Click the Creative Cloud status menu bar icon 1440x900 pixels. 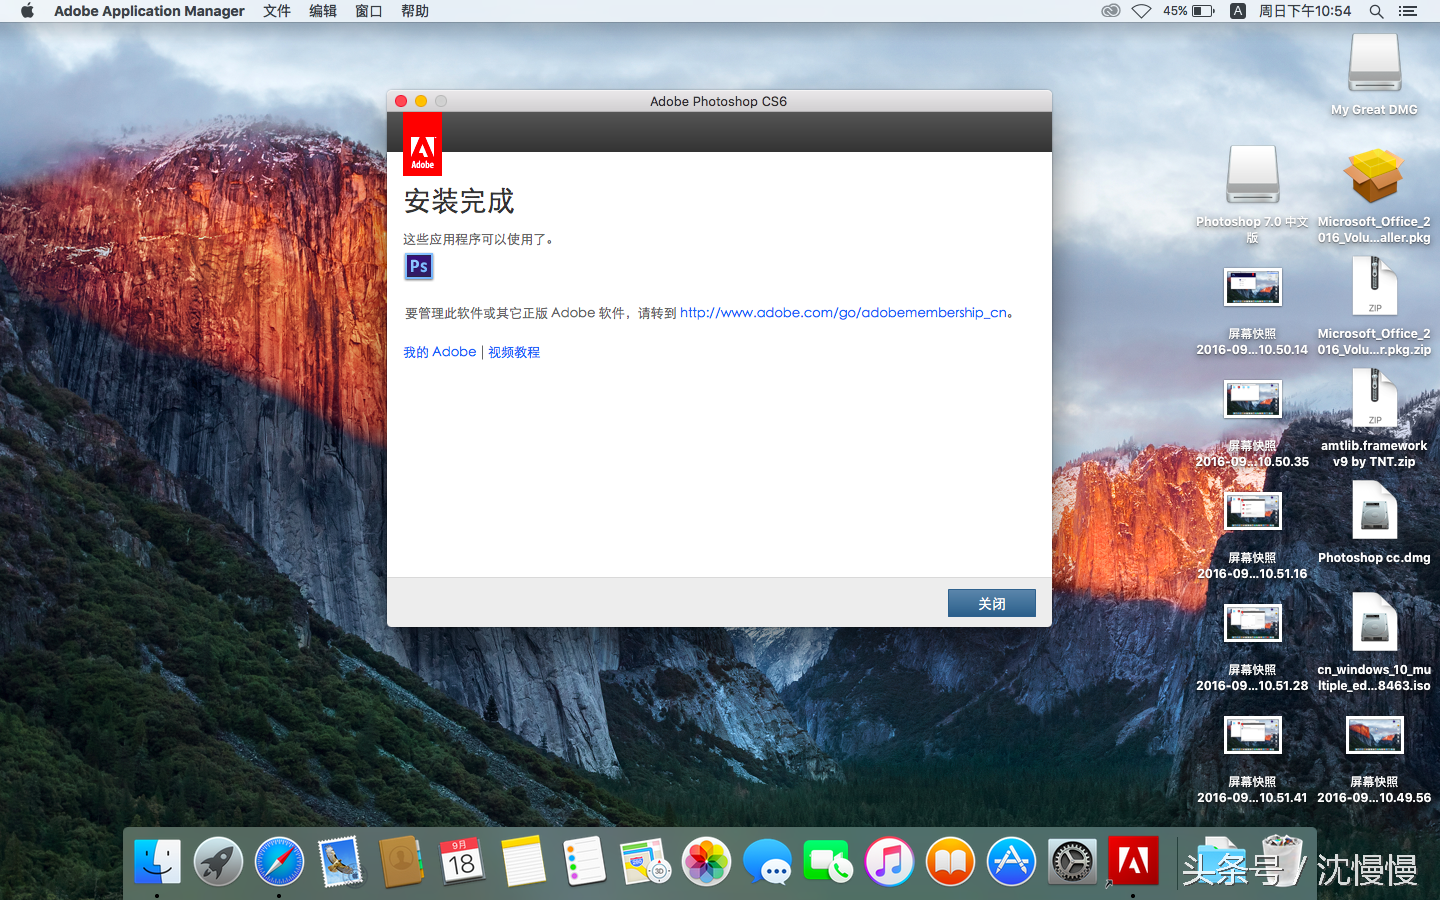point(1110,11)
